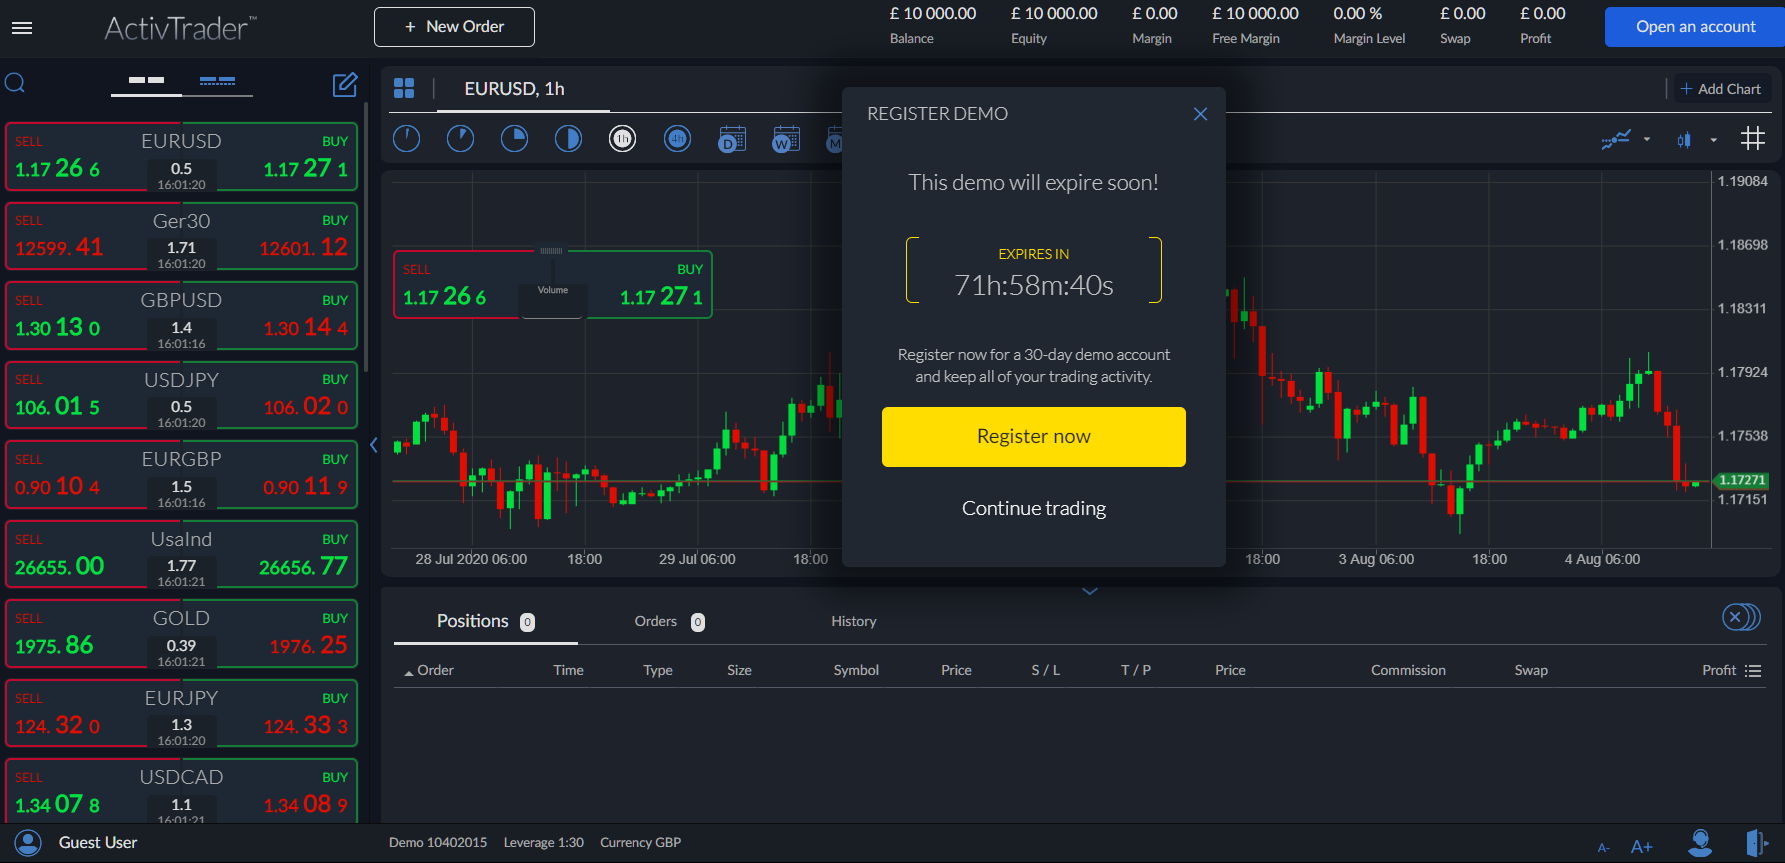1785x863 pixels.
Task: Select the Weekly calendar timeframe icon
Action: tap(786, 139)
